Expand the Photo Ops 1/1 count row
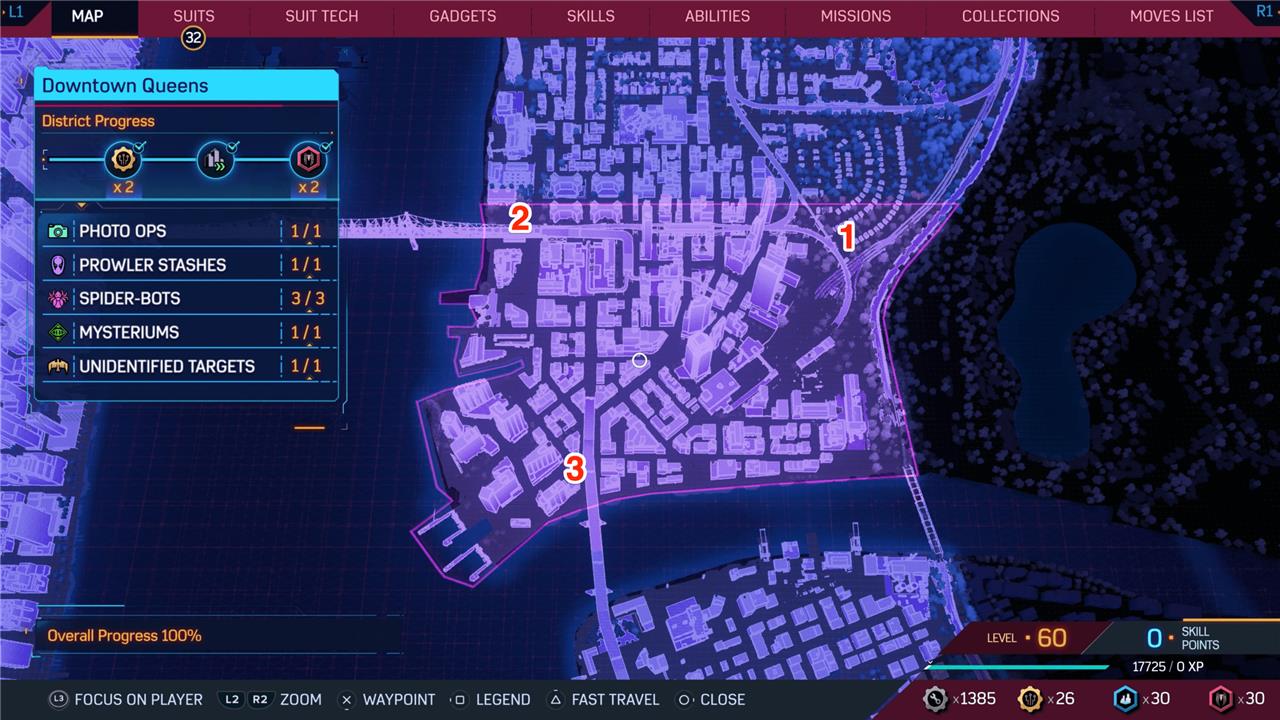The image size is (1280, 720). (x=306, y=231)
